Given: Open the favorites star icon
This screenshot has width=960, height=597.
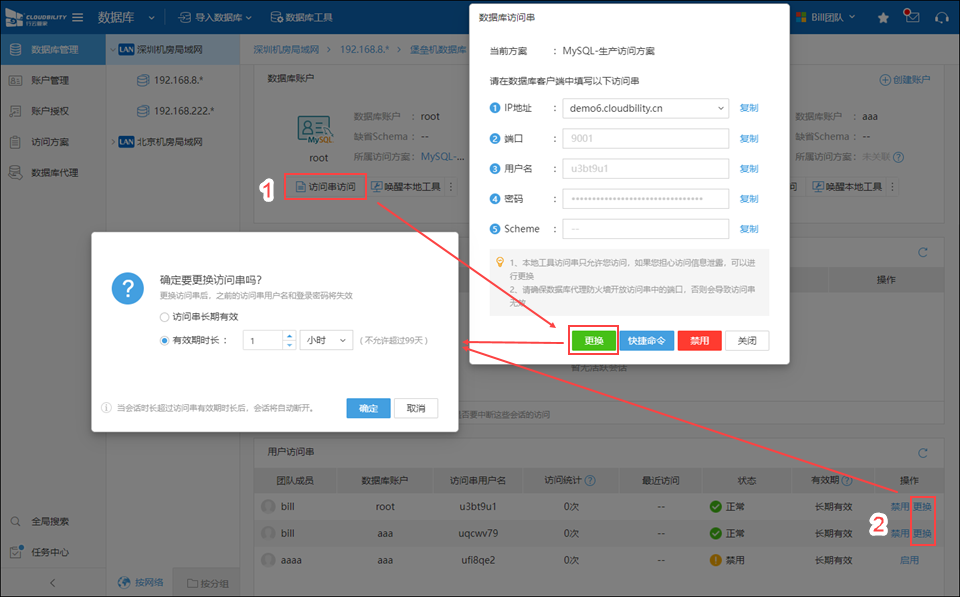Looking at the screenshot, I should pos(883,18).
